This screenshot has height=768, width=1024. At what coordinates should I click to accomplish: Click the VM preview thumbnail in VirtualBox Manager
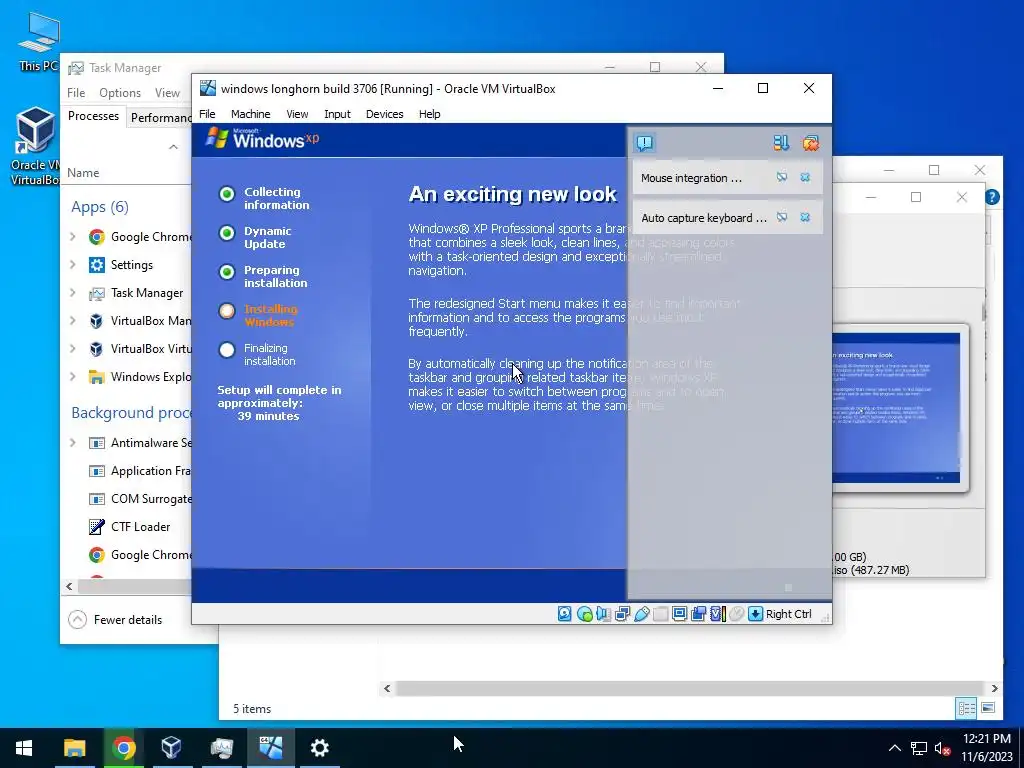point(898,408)
